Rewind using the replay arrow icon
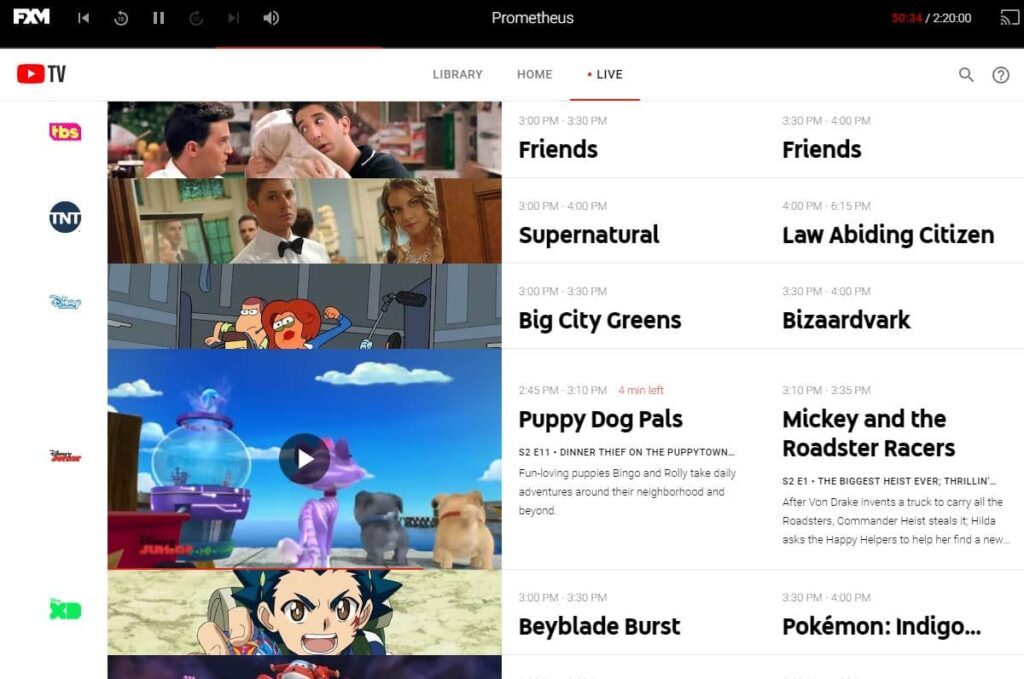 pyautogui.click(x=121, y=17)
